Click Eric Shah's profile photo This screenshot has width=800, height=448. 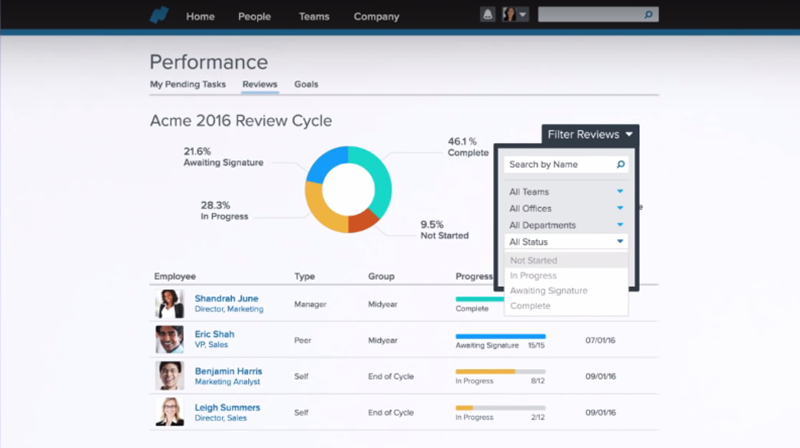click(x=169, y=339)
